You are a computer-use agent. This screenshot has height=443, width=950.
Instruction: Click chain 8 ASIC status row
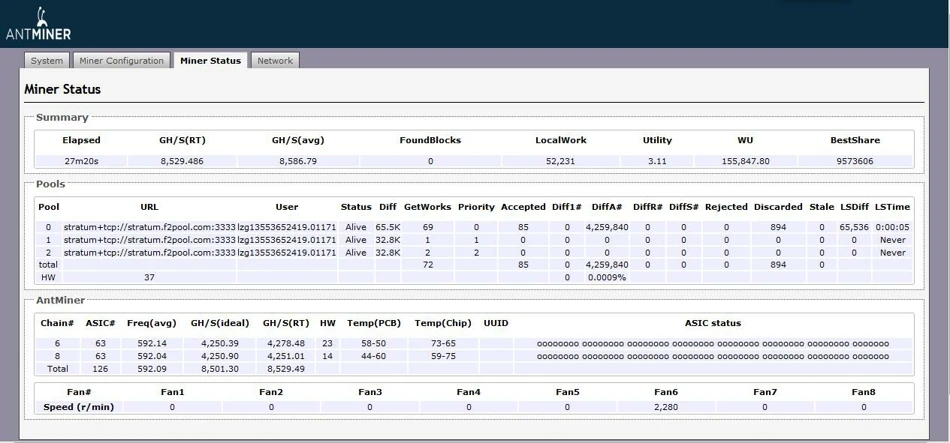pos(713,356)
